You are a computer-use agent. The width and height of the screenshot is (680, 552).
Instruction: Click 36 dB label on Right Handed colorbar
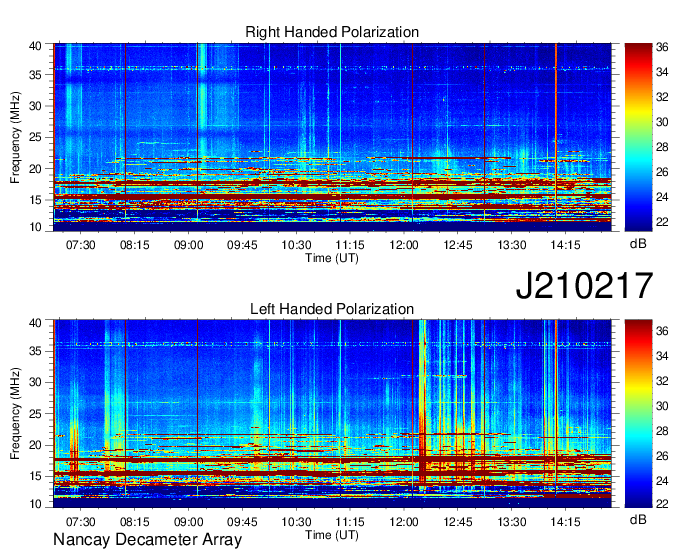[662, 47]
